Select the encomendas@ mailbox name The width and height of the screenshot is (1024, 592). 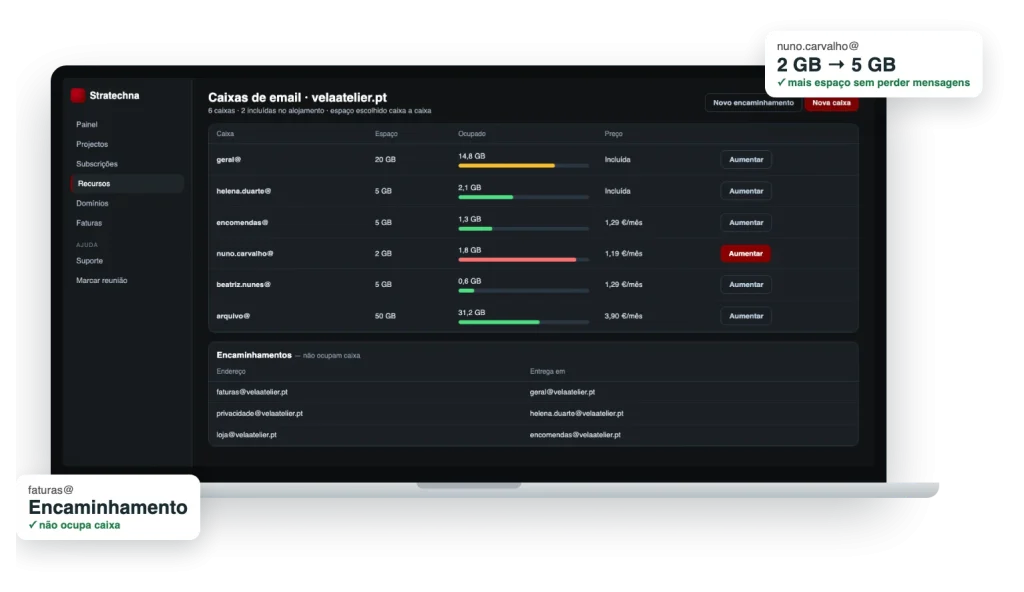[242, 222]
